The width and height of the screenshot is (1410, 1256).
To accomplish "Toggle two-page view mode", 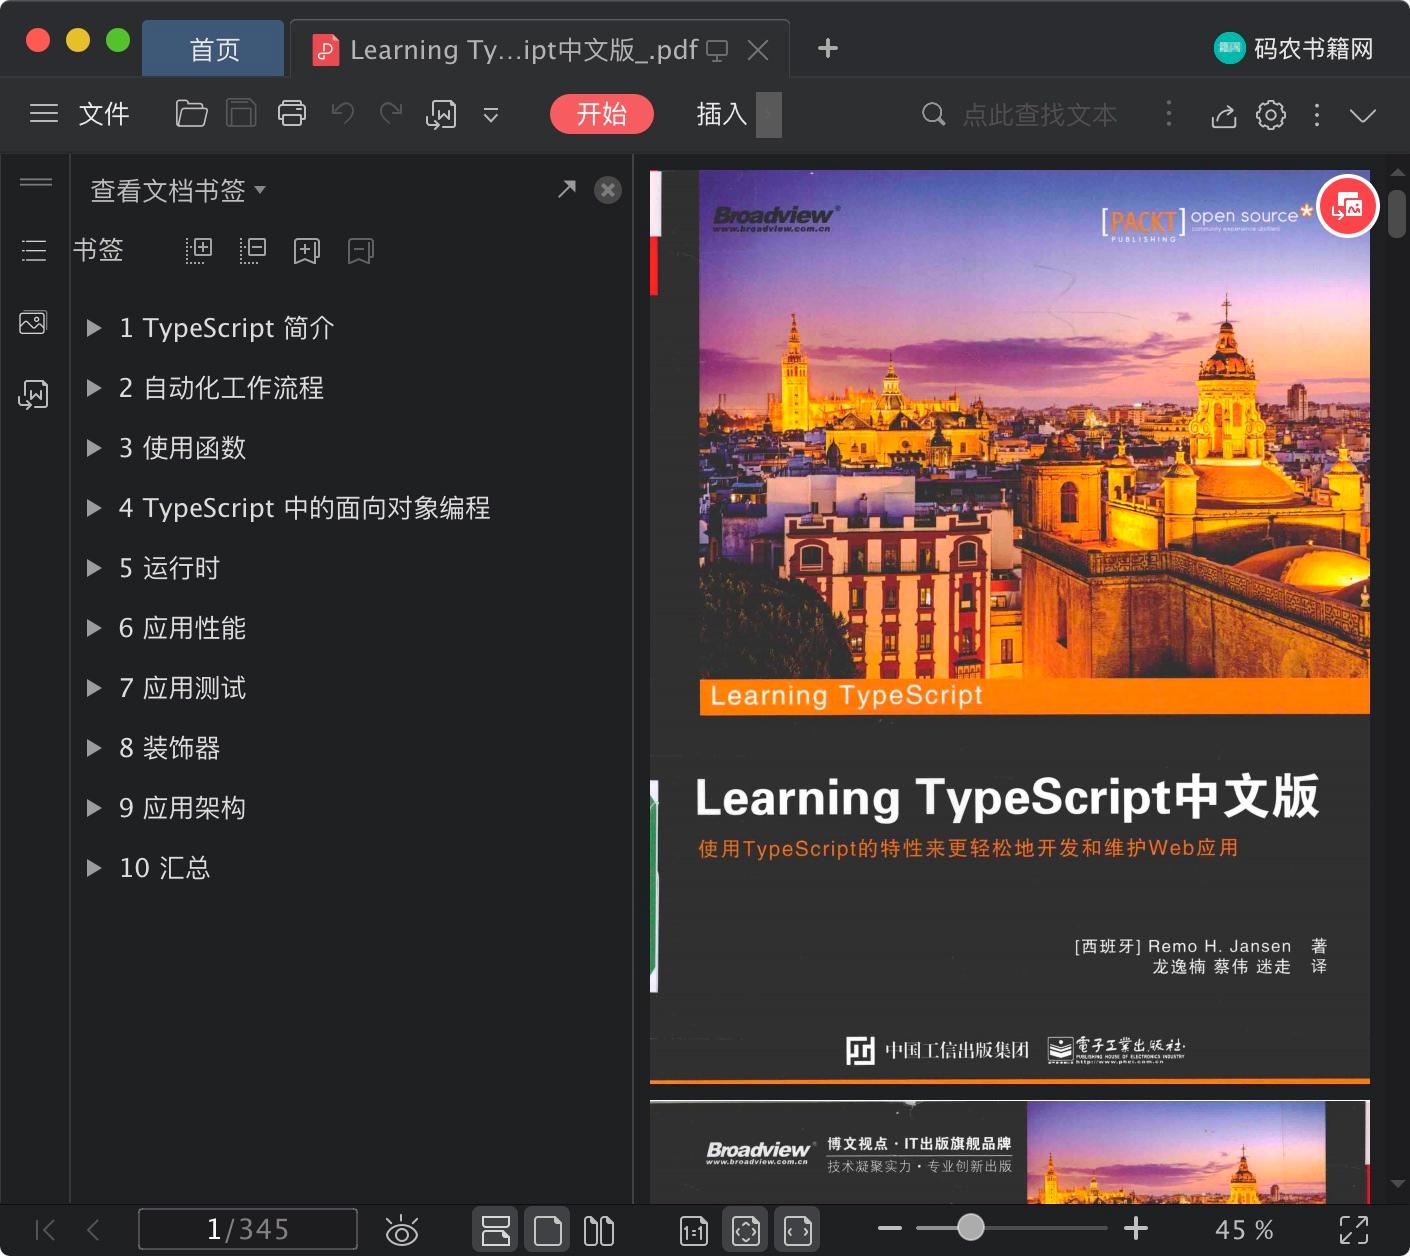I will [599, 1230].
